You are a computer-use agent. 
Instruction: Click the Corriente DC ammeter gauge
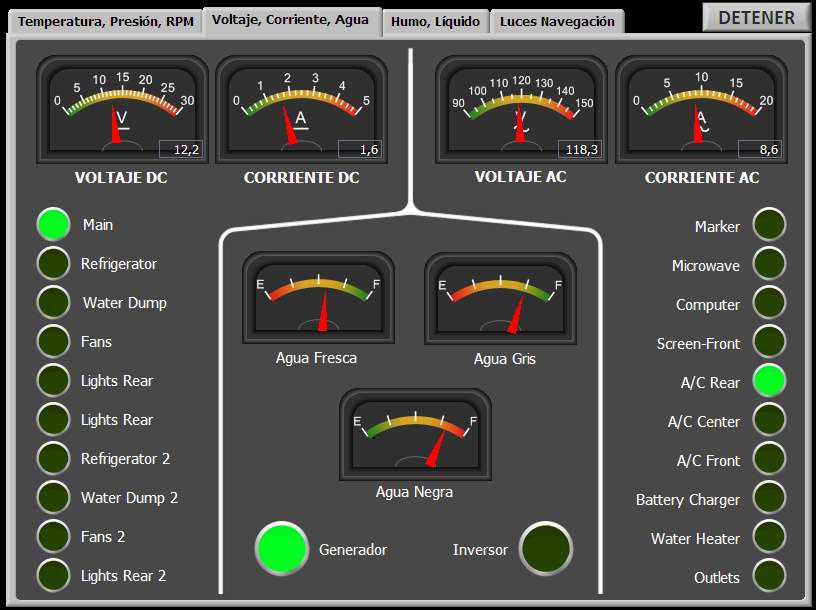point(302,110)
